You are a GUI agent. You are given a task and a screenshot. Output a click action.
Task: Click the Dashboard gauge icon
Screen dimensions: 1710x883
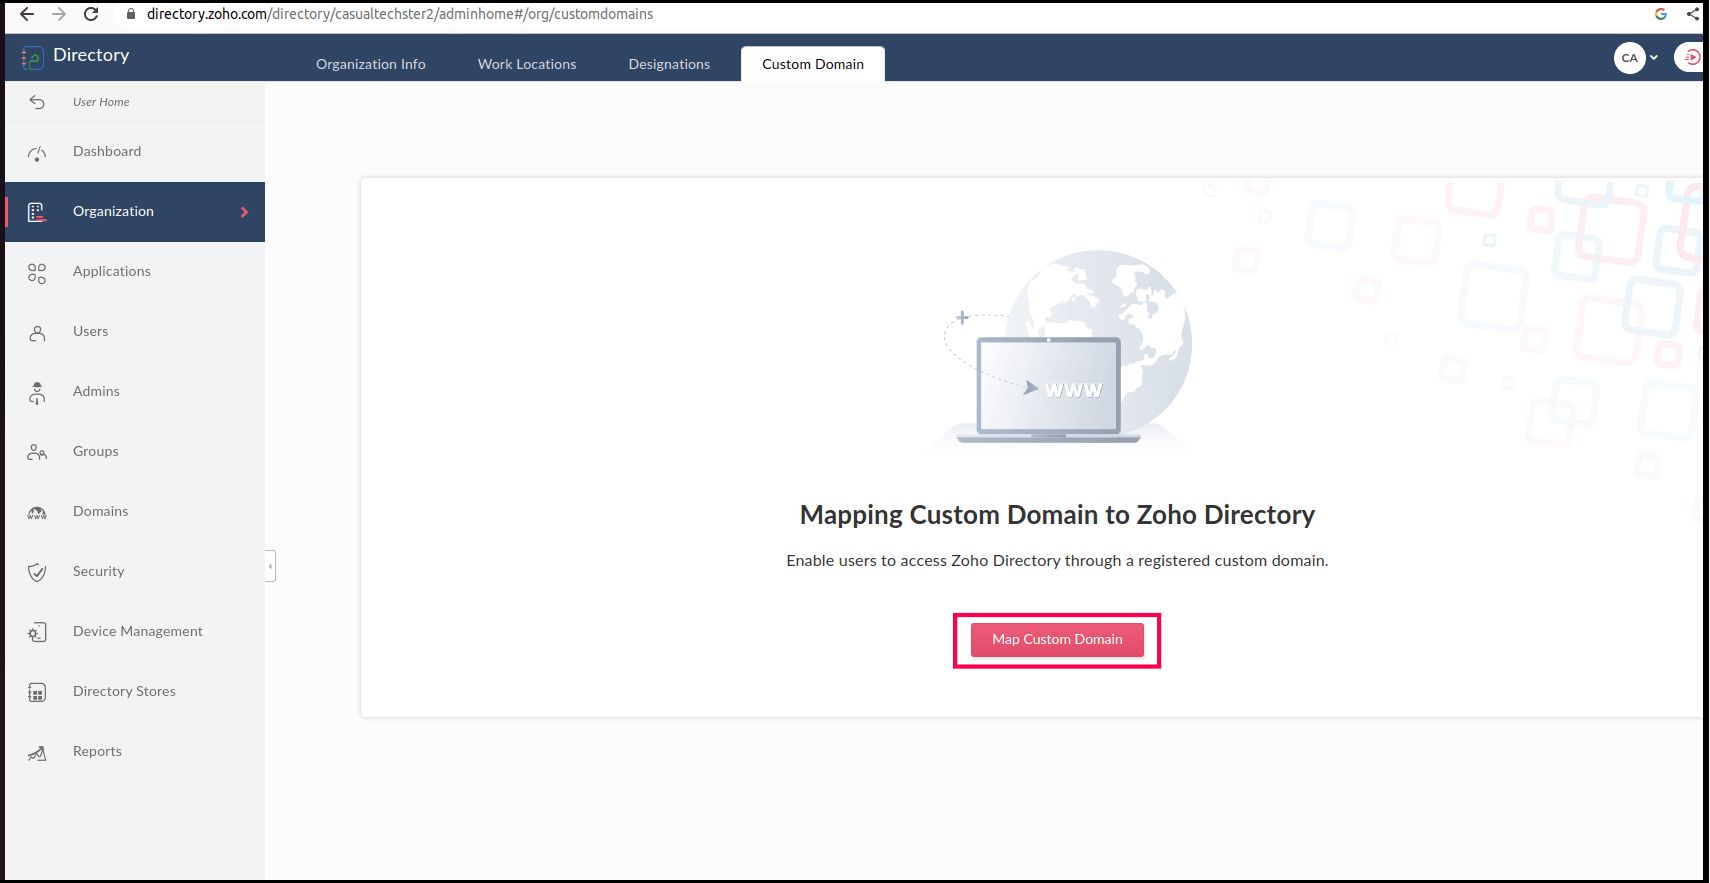pyautogui.click(x=37, y=153)
